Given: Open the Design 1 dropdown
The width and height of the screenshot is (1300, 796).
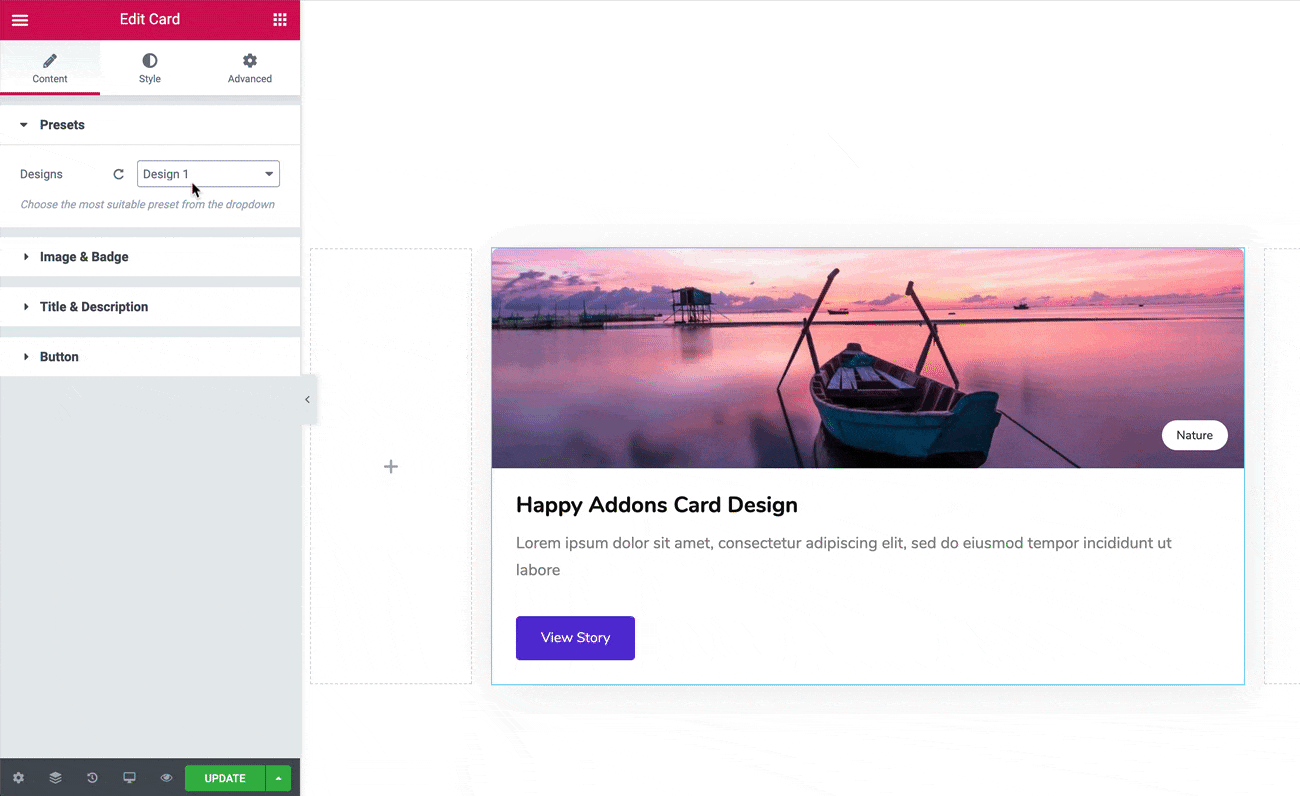Looking at the screenshot, I should pos(208,173).
